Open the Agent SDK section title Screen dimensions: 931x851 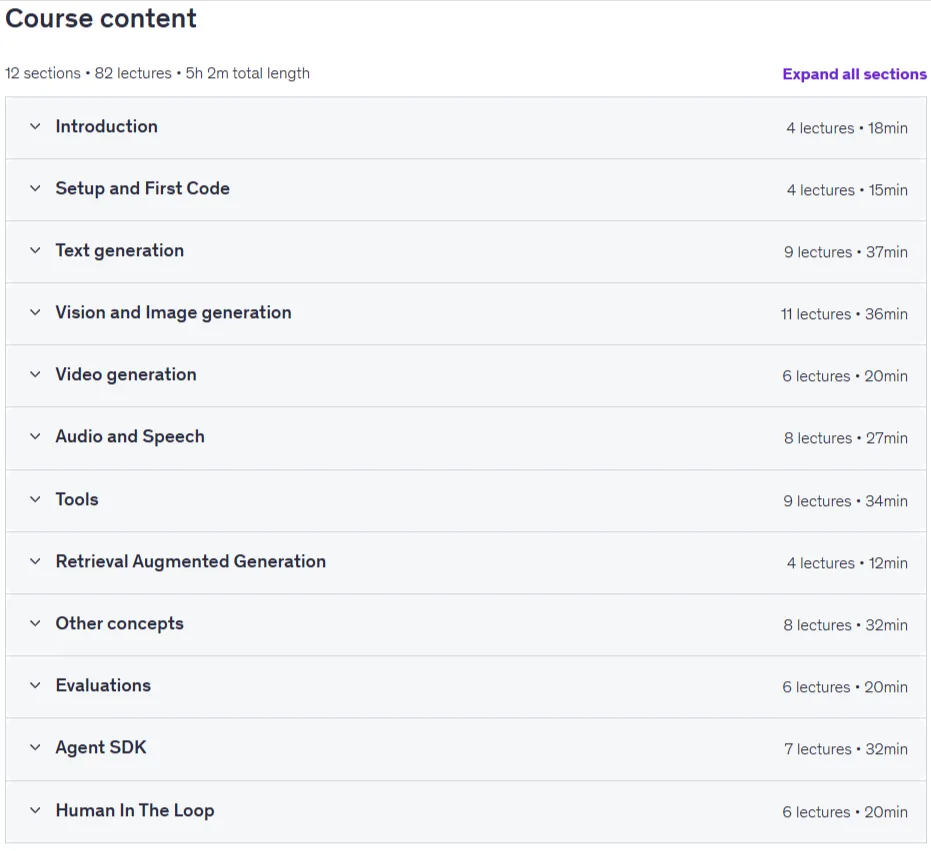coord(101,747)
